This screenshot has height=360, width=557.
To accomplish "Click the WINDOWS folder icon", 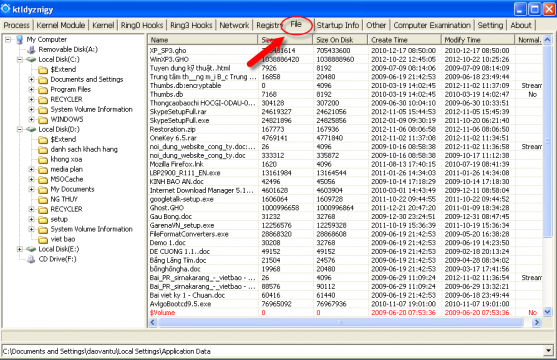I will (43, 119).
